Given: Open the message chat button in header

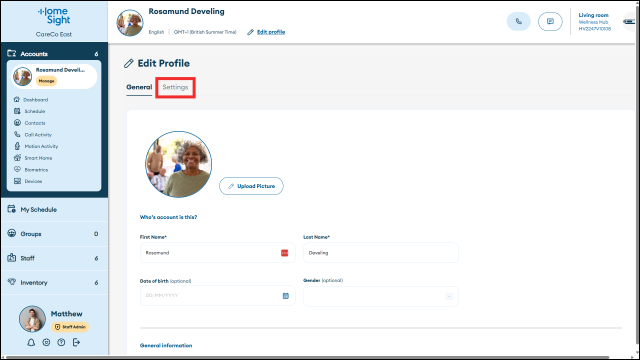Looking at the screenshot, I should click(x=550, y=21).
